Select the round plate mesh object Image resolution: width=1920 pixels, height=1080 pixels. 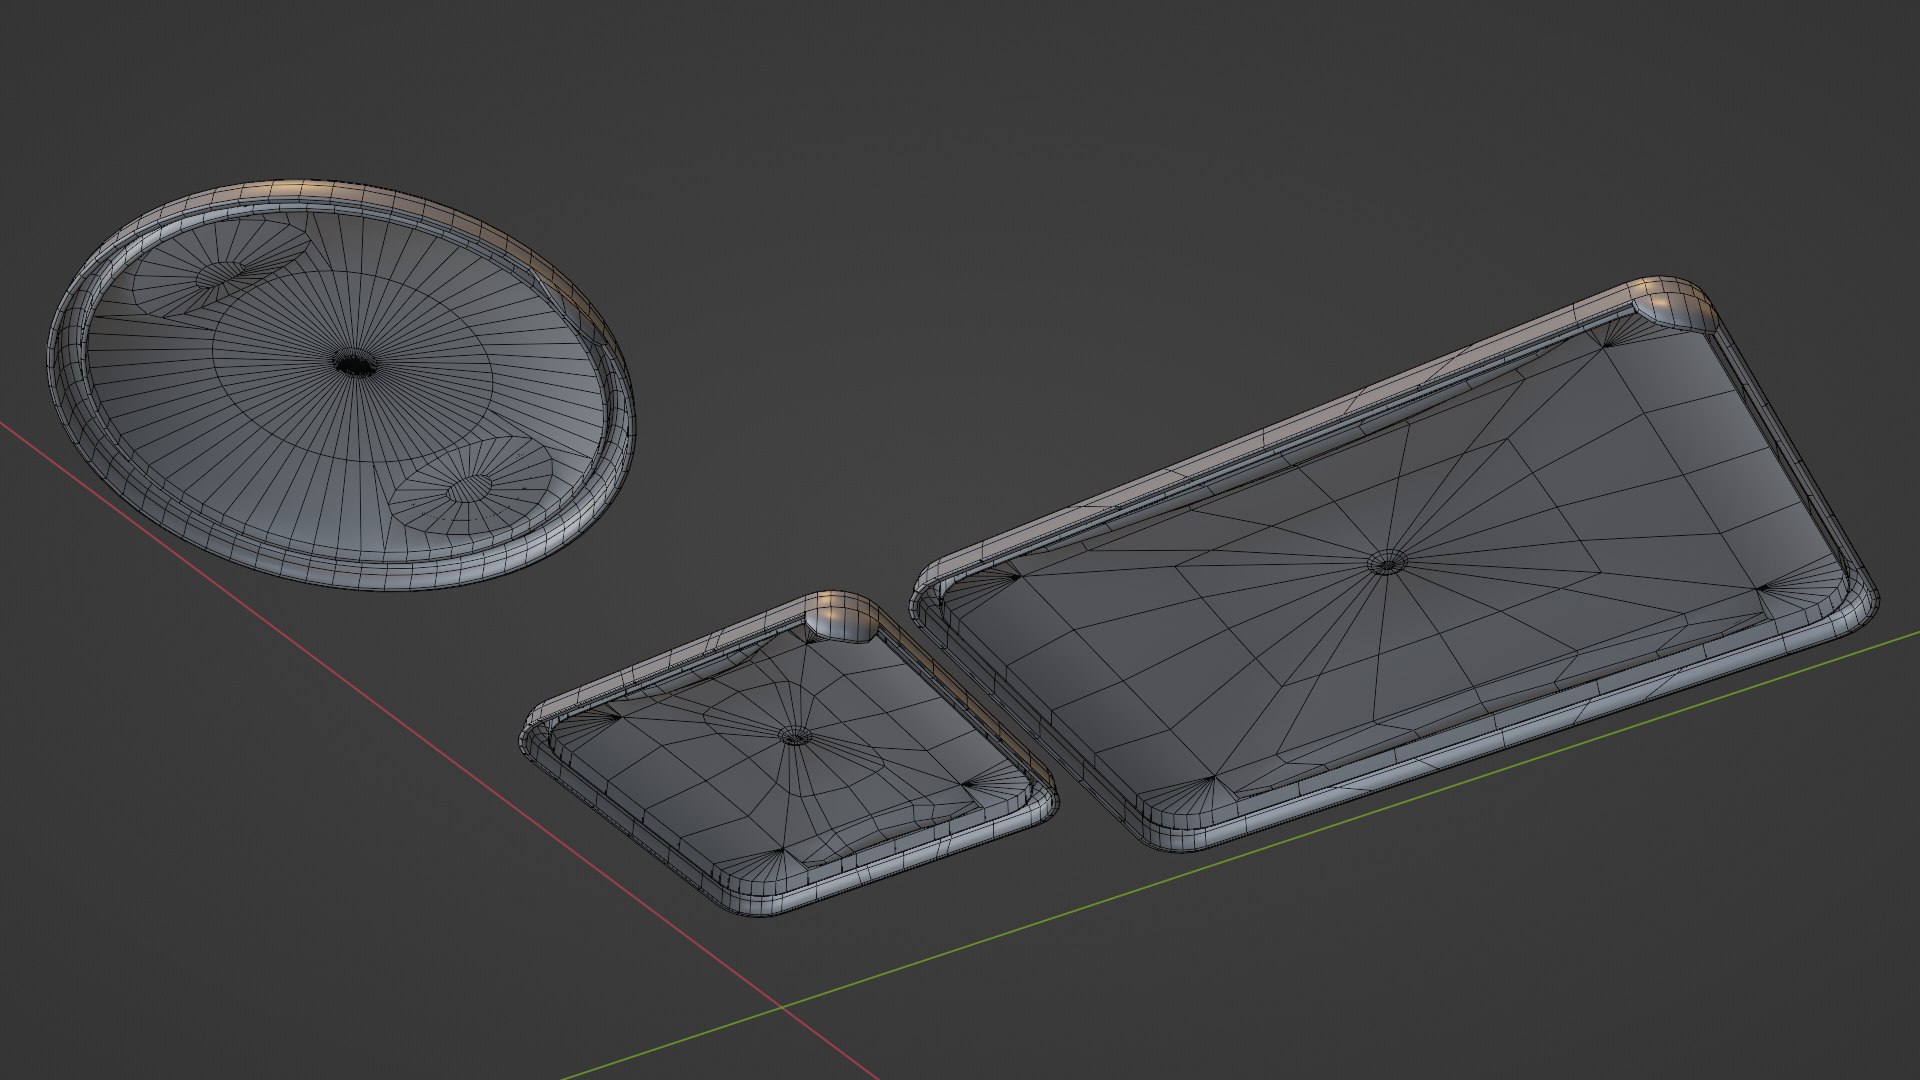point(341,386)
